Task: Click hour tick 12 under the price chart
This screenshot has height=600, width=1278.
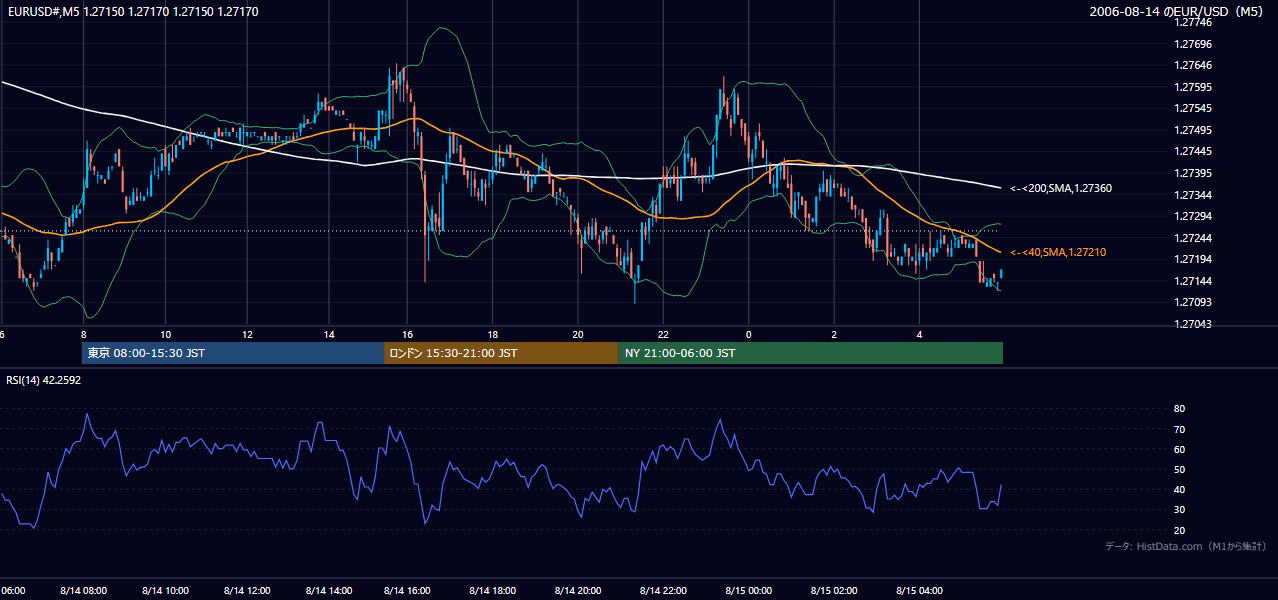Action: (x=248, y=334)
